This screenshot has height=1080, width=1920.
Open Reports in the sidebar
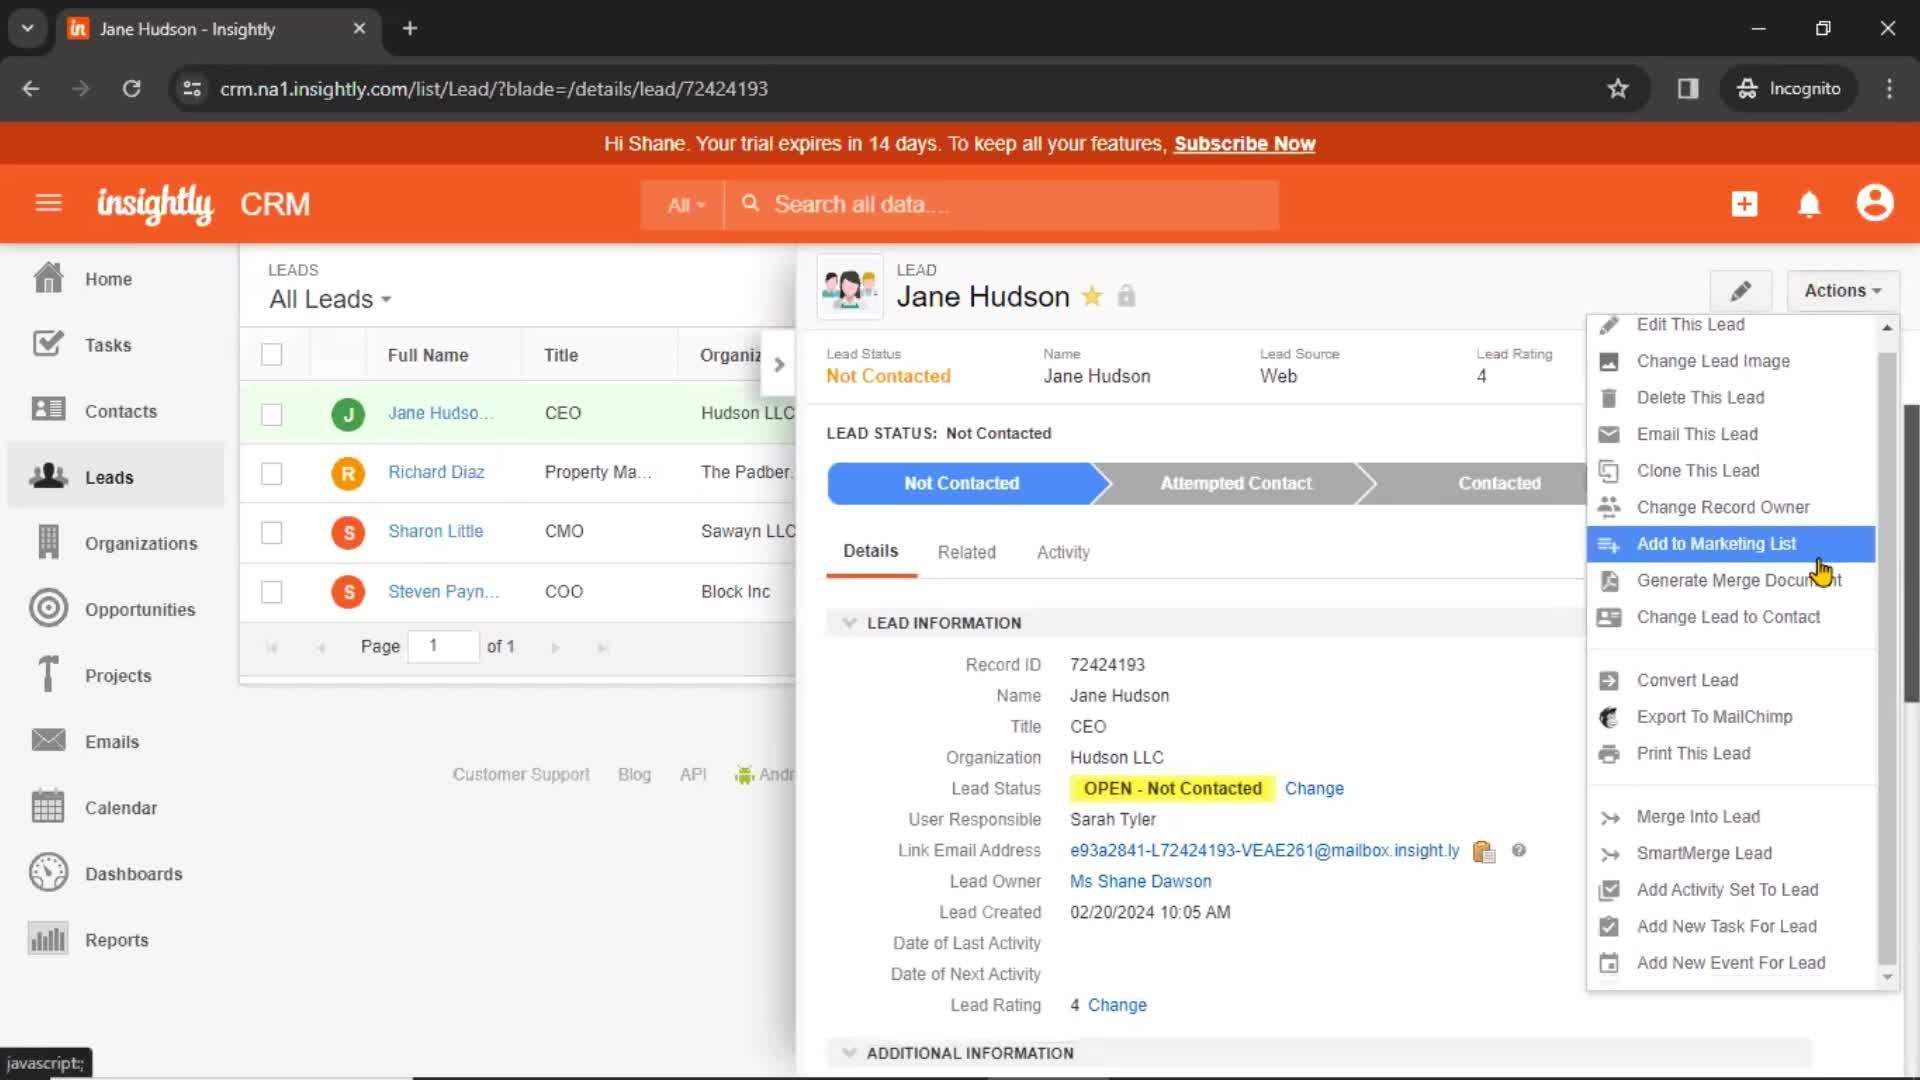115,939
